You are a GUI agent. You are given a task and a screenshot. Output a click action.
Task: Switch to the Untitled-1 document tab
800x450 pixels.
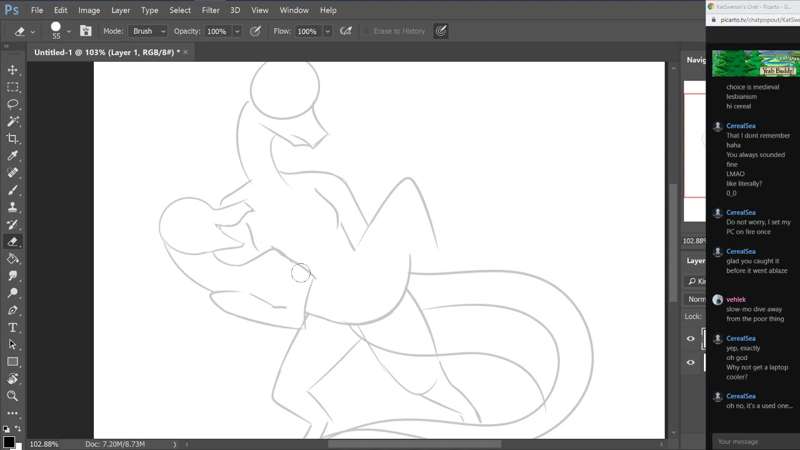click(107, 52)
